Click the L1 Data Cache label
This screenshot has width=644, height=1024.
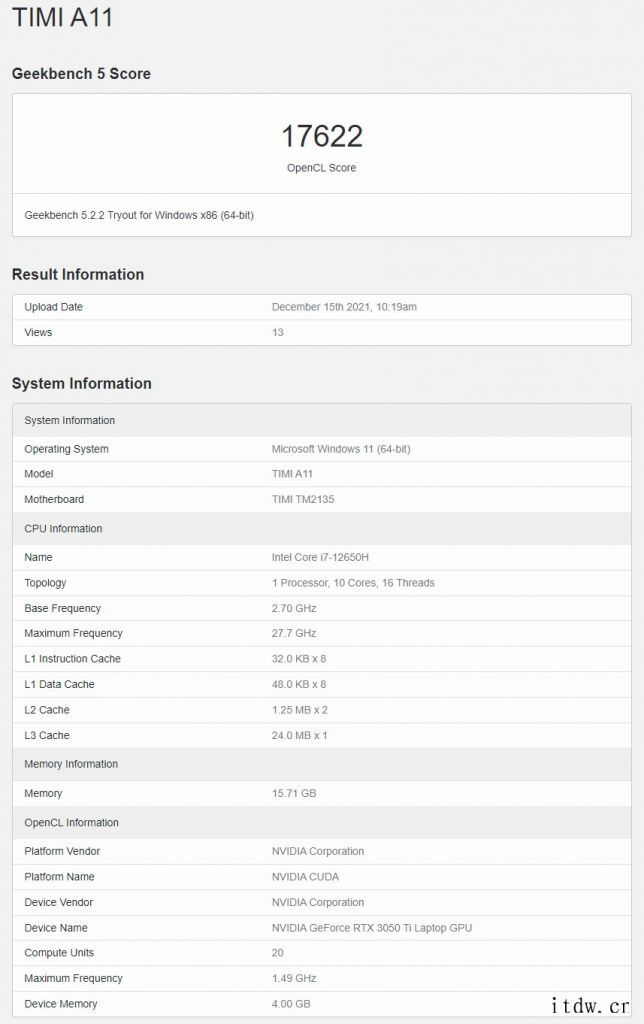pos(59,684)
